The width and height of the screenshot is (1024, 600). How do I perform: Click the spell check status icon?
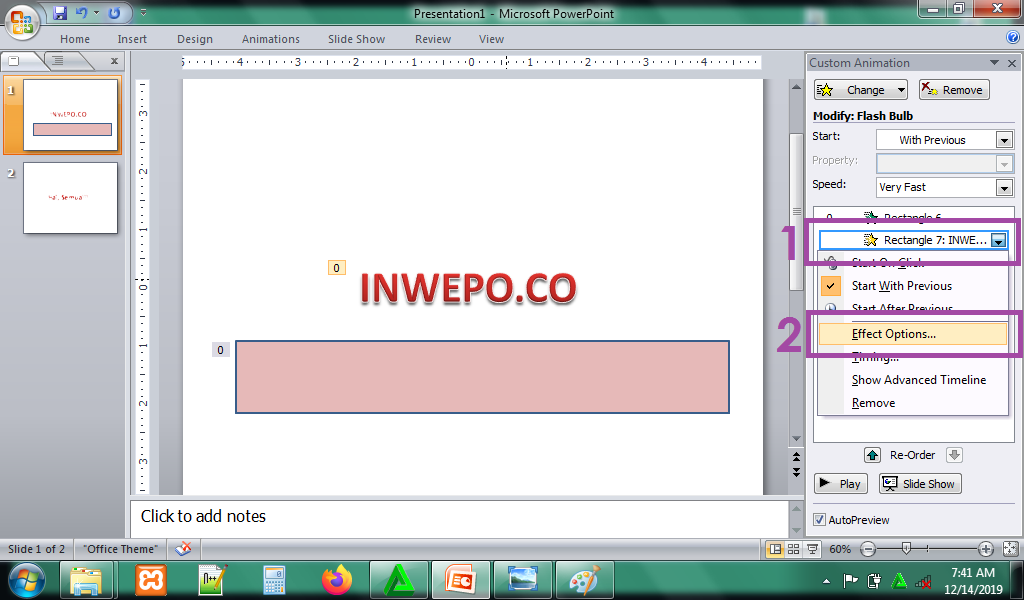(x=184, y=549)
